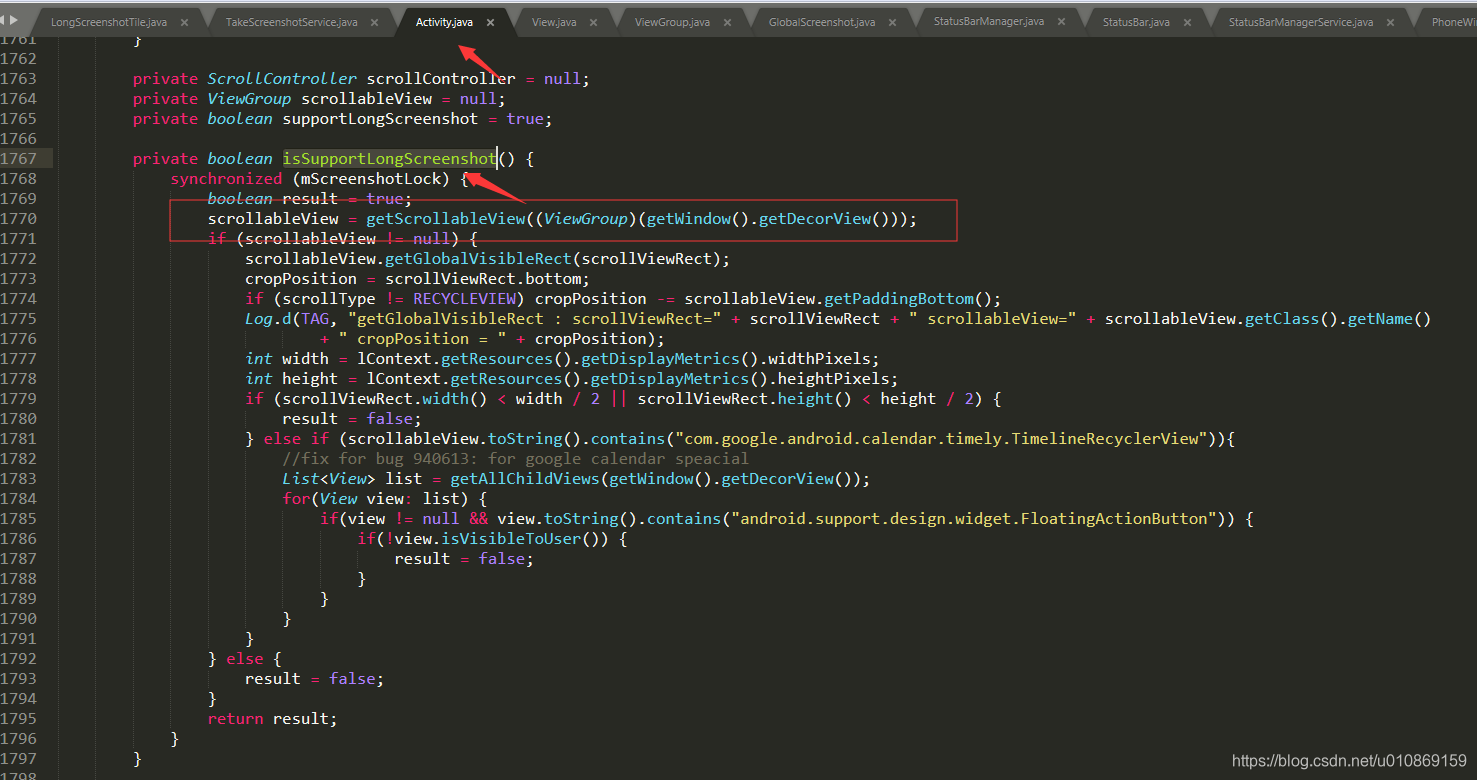Select the StatusBar.java tab

coord(1136,21)
